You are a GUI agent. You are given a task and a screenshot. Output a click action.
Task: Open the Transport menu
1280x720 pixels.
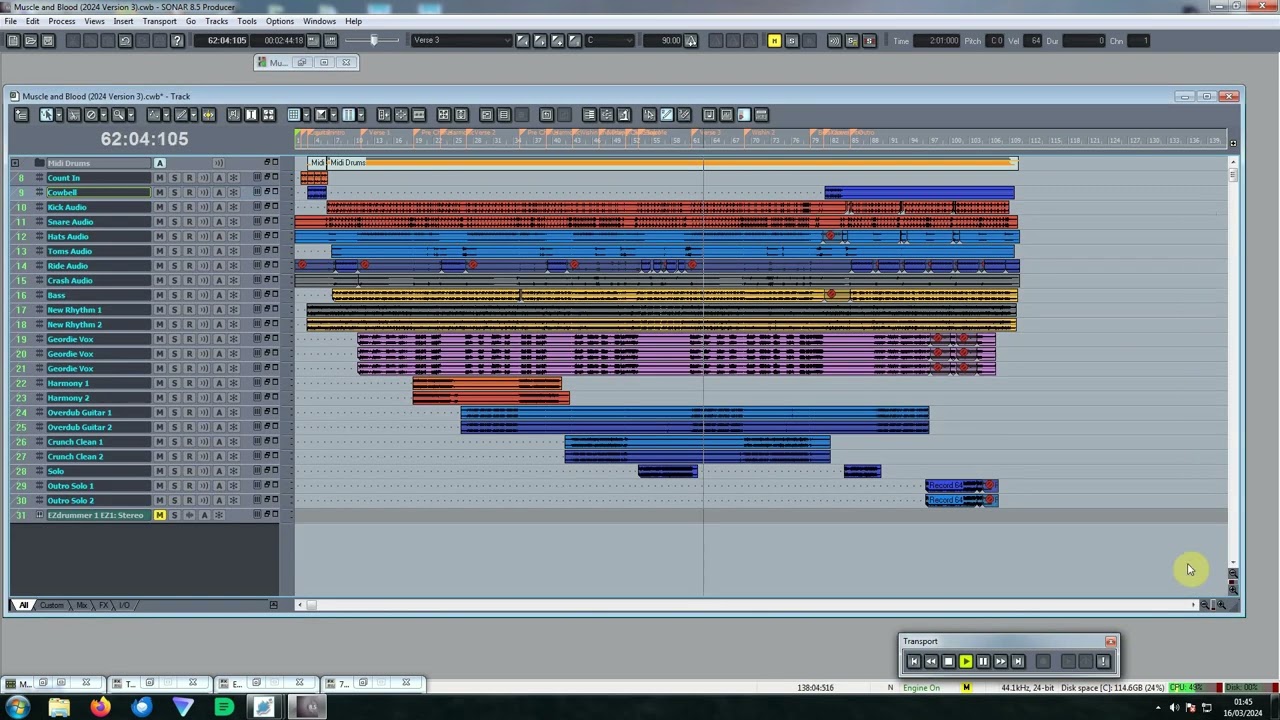pos(159,21)
